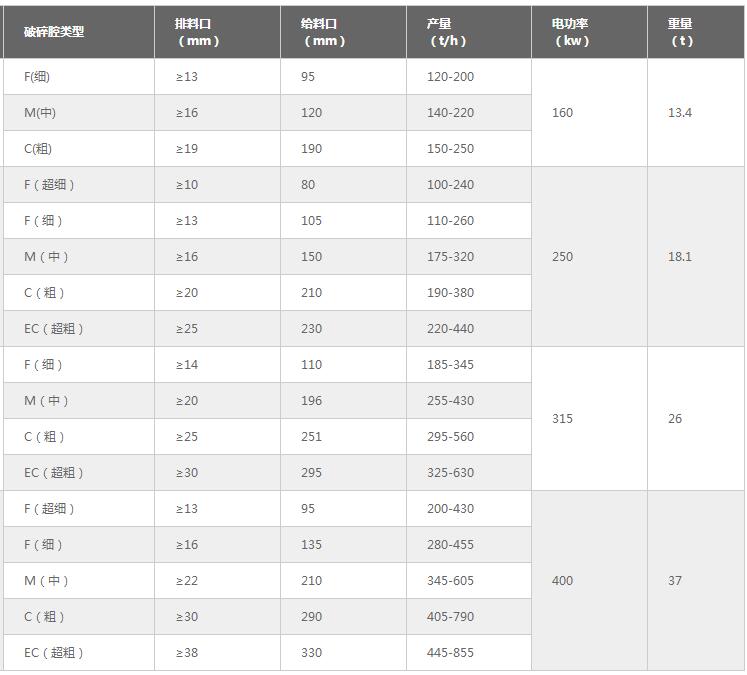Select the 重量 (t) header cell
This screenshot has height=675, width=747.
click(681, 32)
